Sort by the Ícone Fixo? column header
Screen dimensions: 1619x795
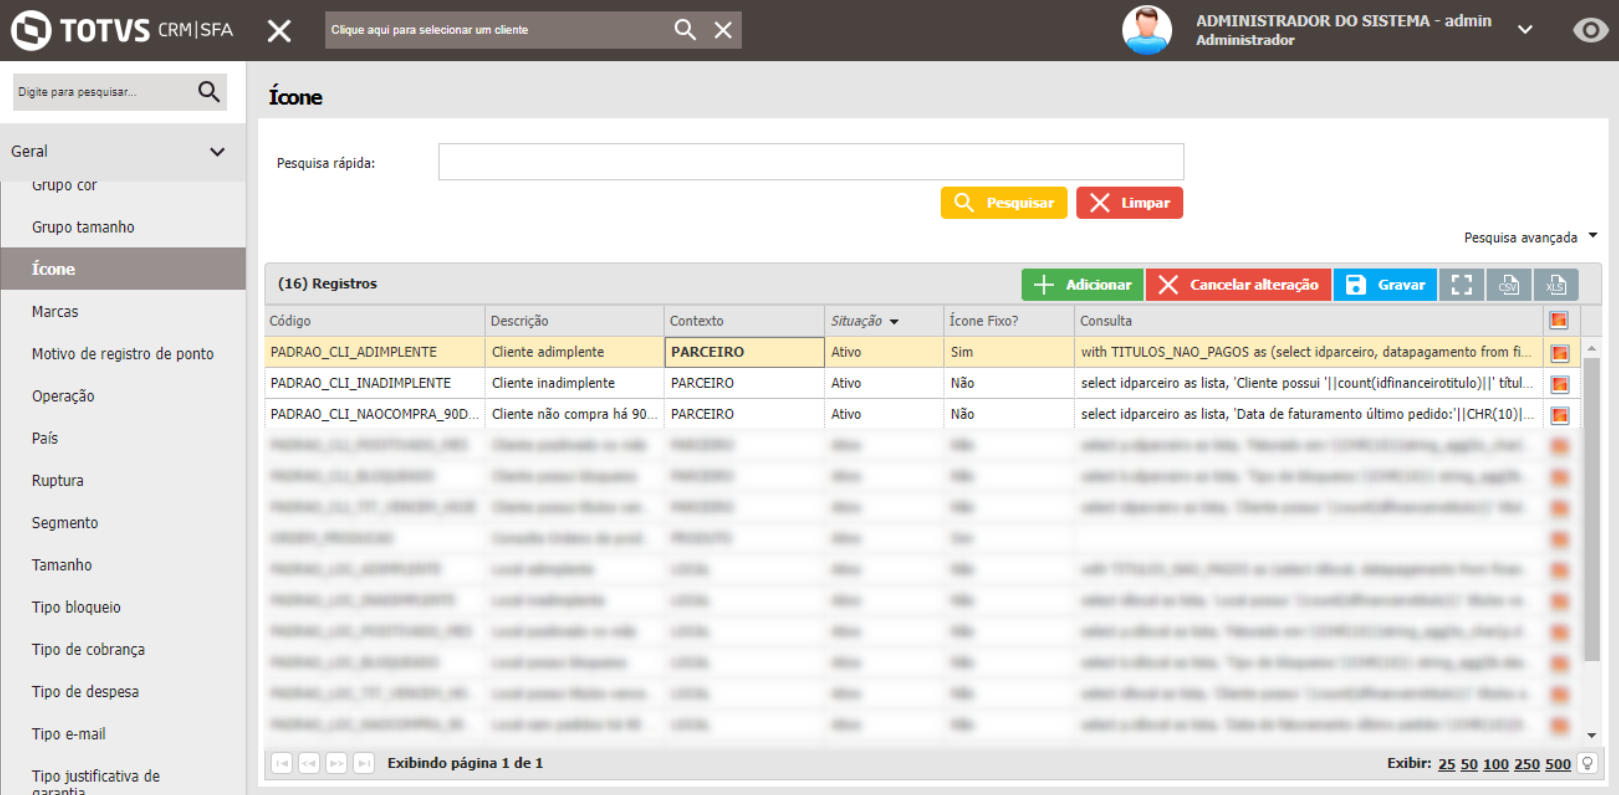pos(1009,321)
